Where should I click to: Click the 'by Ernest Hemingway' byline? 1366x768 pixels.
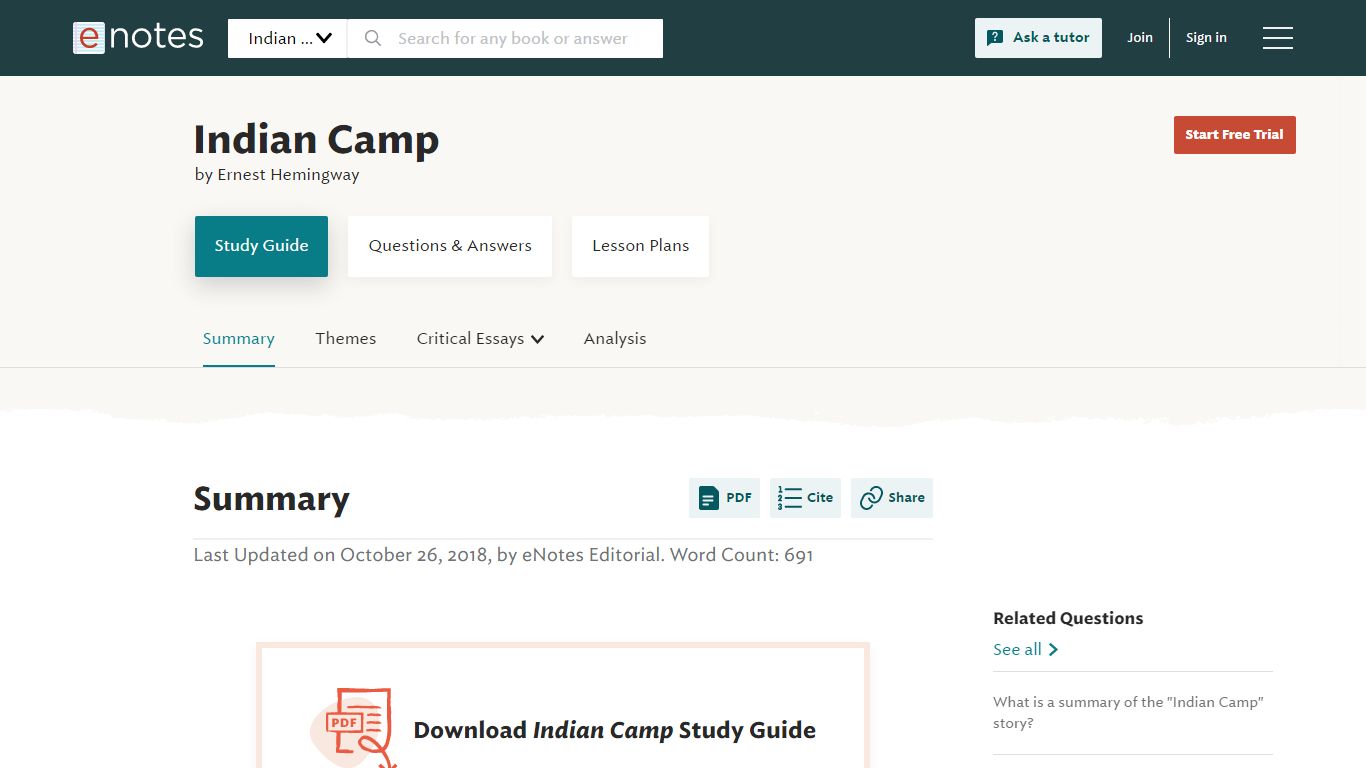click(x=277, y=175)
